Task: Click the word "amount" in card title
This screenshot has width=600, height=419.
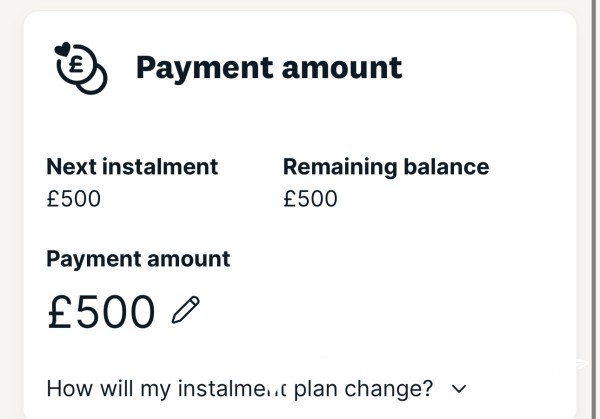Action: pyautogui.click(x=342, y=68)
